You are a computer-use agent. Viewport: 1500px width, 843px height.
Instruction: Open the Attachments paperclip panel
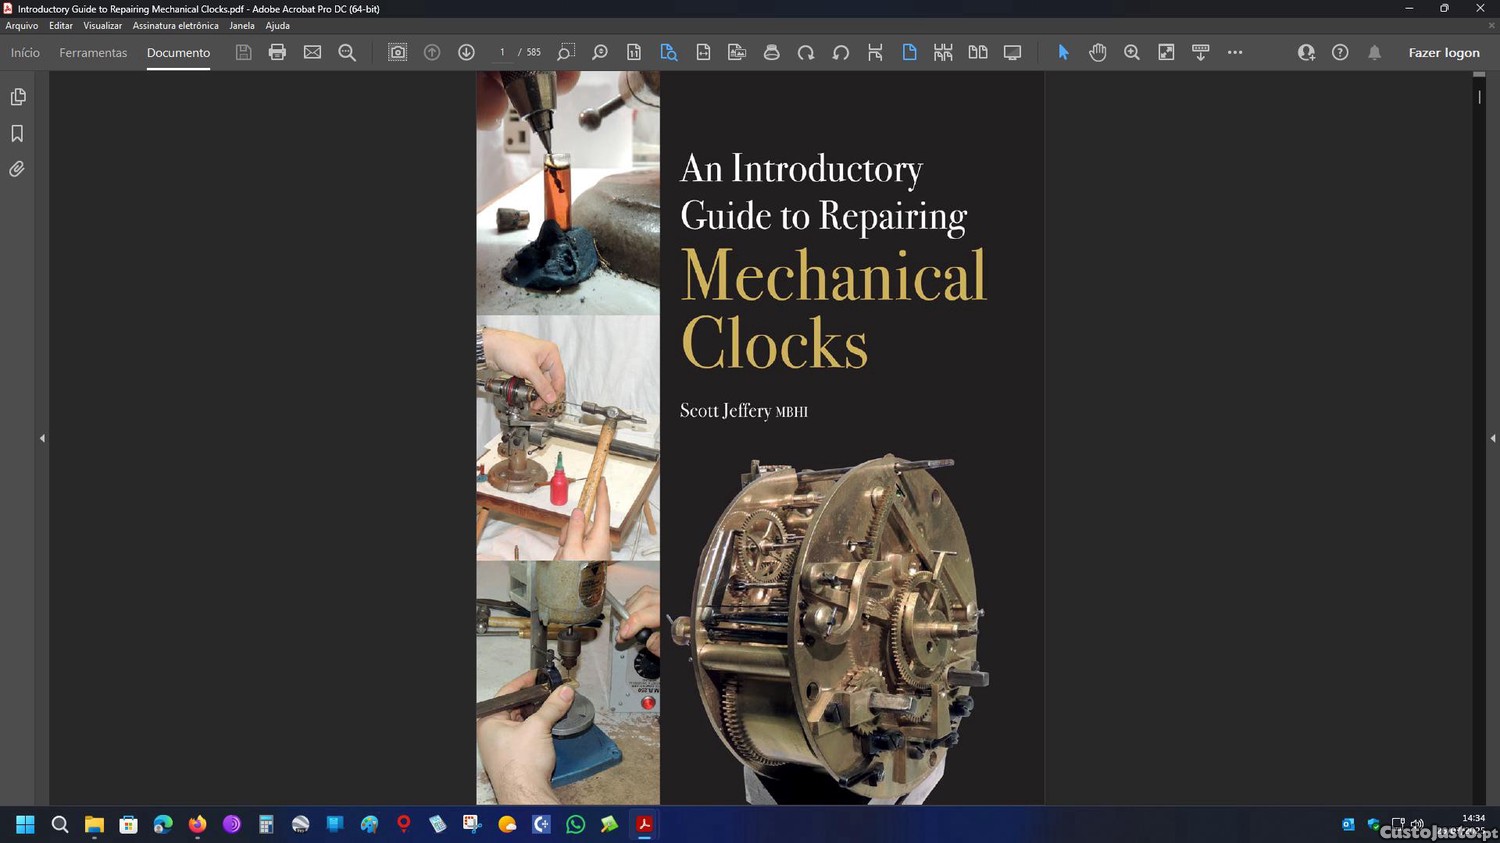click(17, 169)
